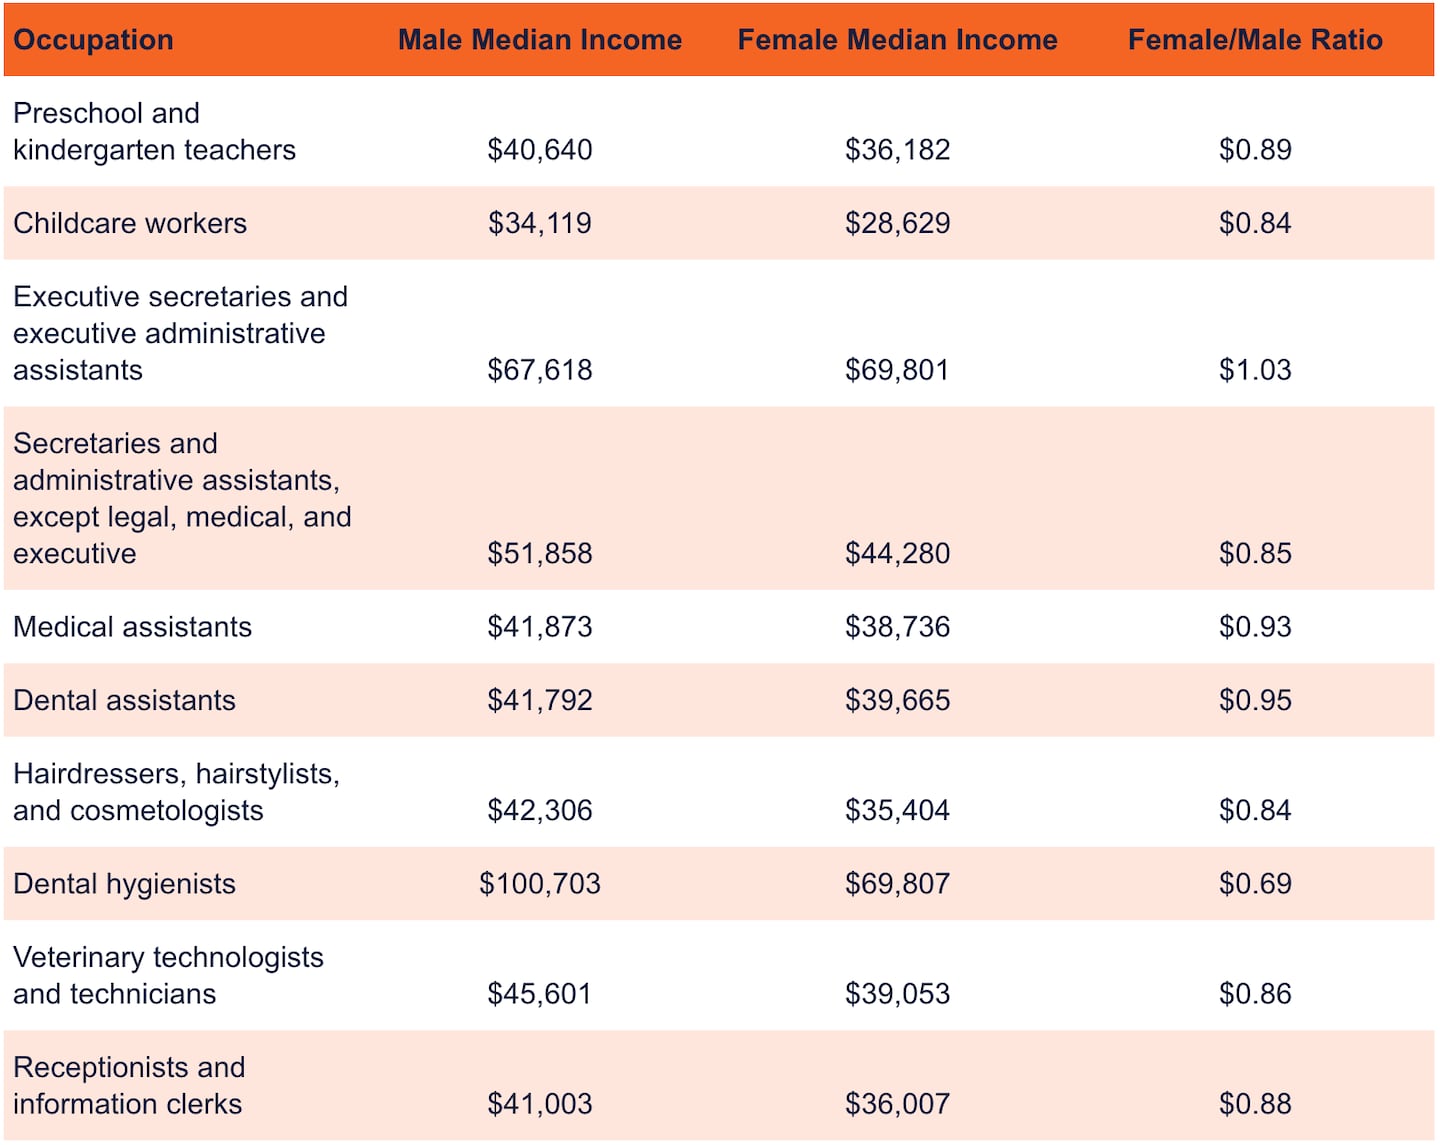Select the Hairdressers, hairstylists, and cosmetologists label
Image resolution: width=1440 pixels, height=1145 pixels.
tap(176, 792)
